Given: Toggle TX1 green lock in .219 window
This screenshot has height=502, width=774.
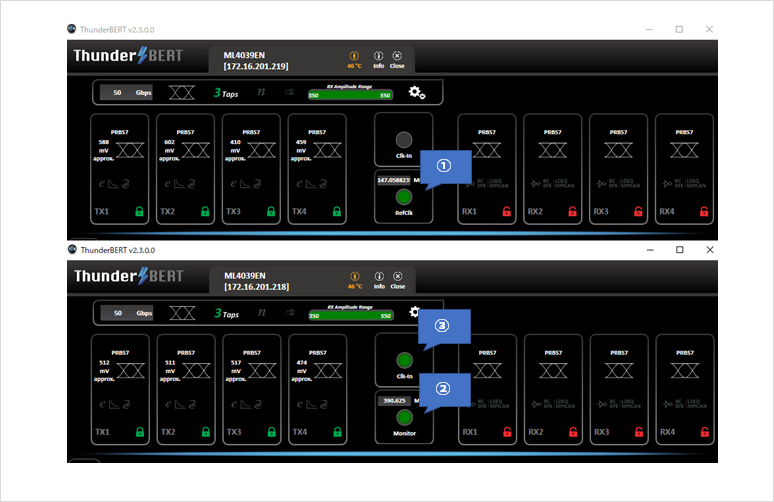Looking at the screenshot, I should tap(139, 211).
